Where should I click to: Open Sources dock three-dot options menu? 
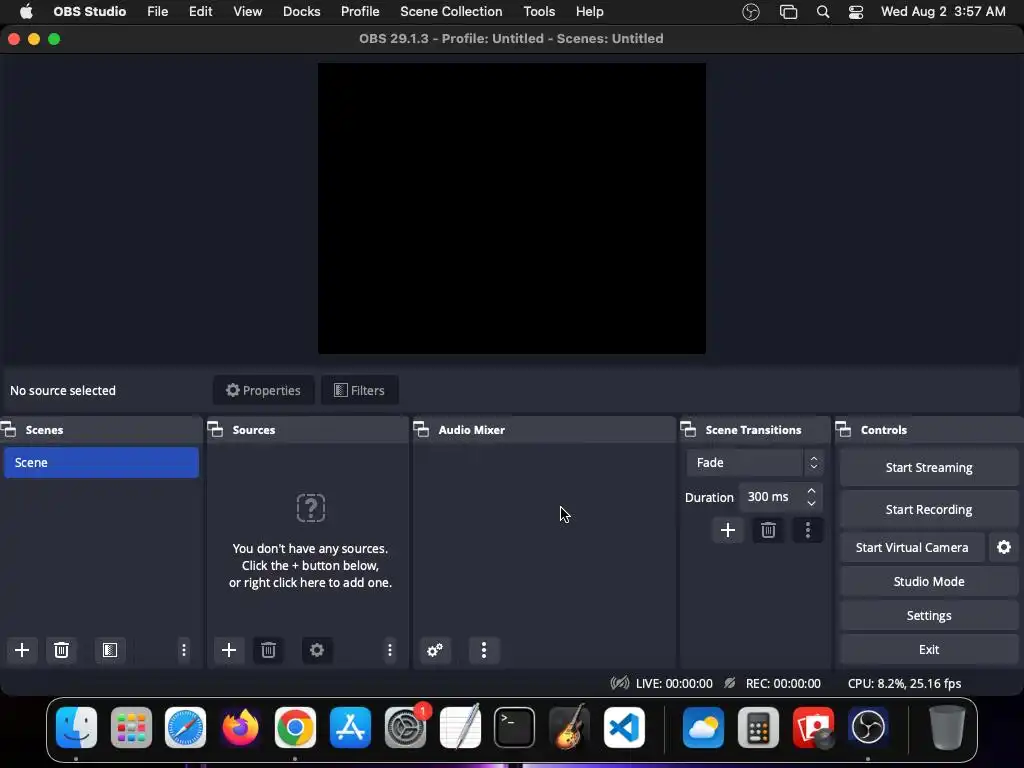390,650
